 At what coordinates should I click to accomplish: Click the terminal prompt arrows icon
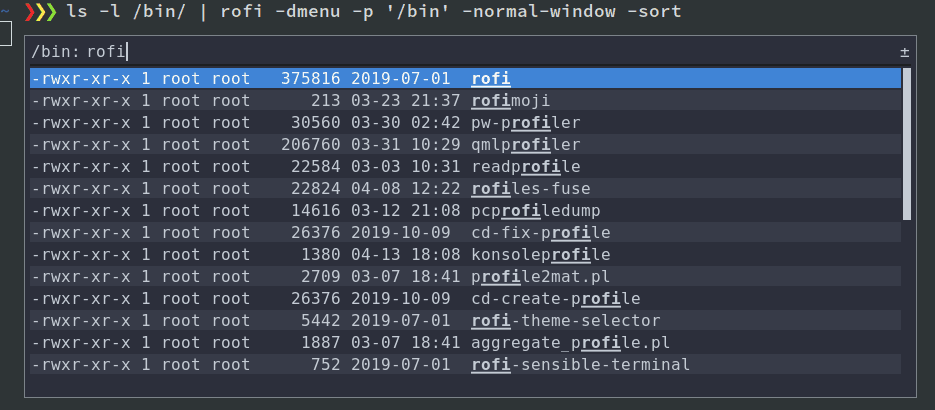(x=39, y=13)
